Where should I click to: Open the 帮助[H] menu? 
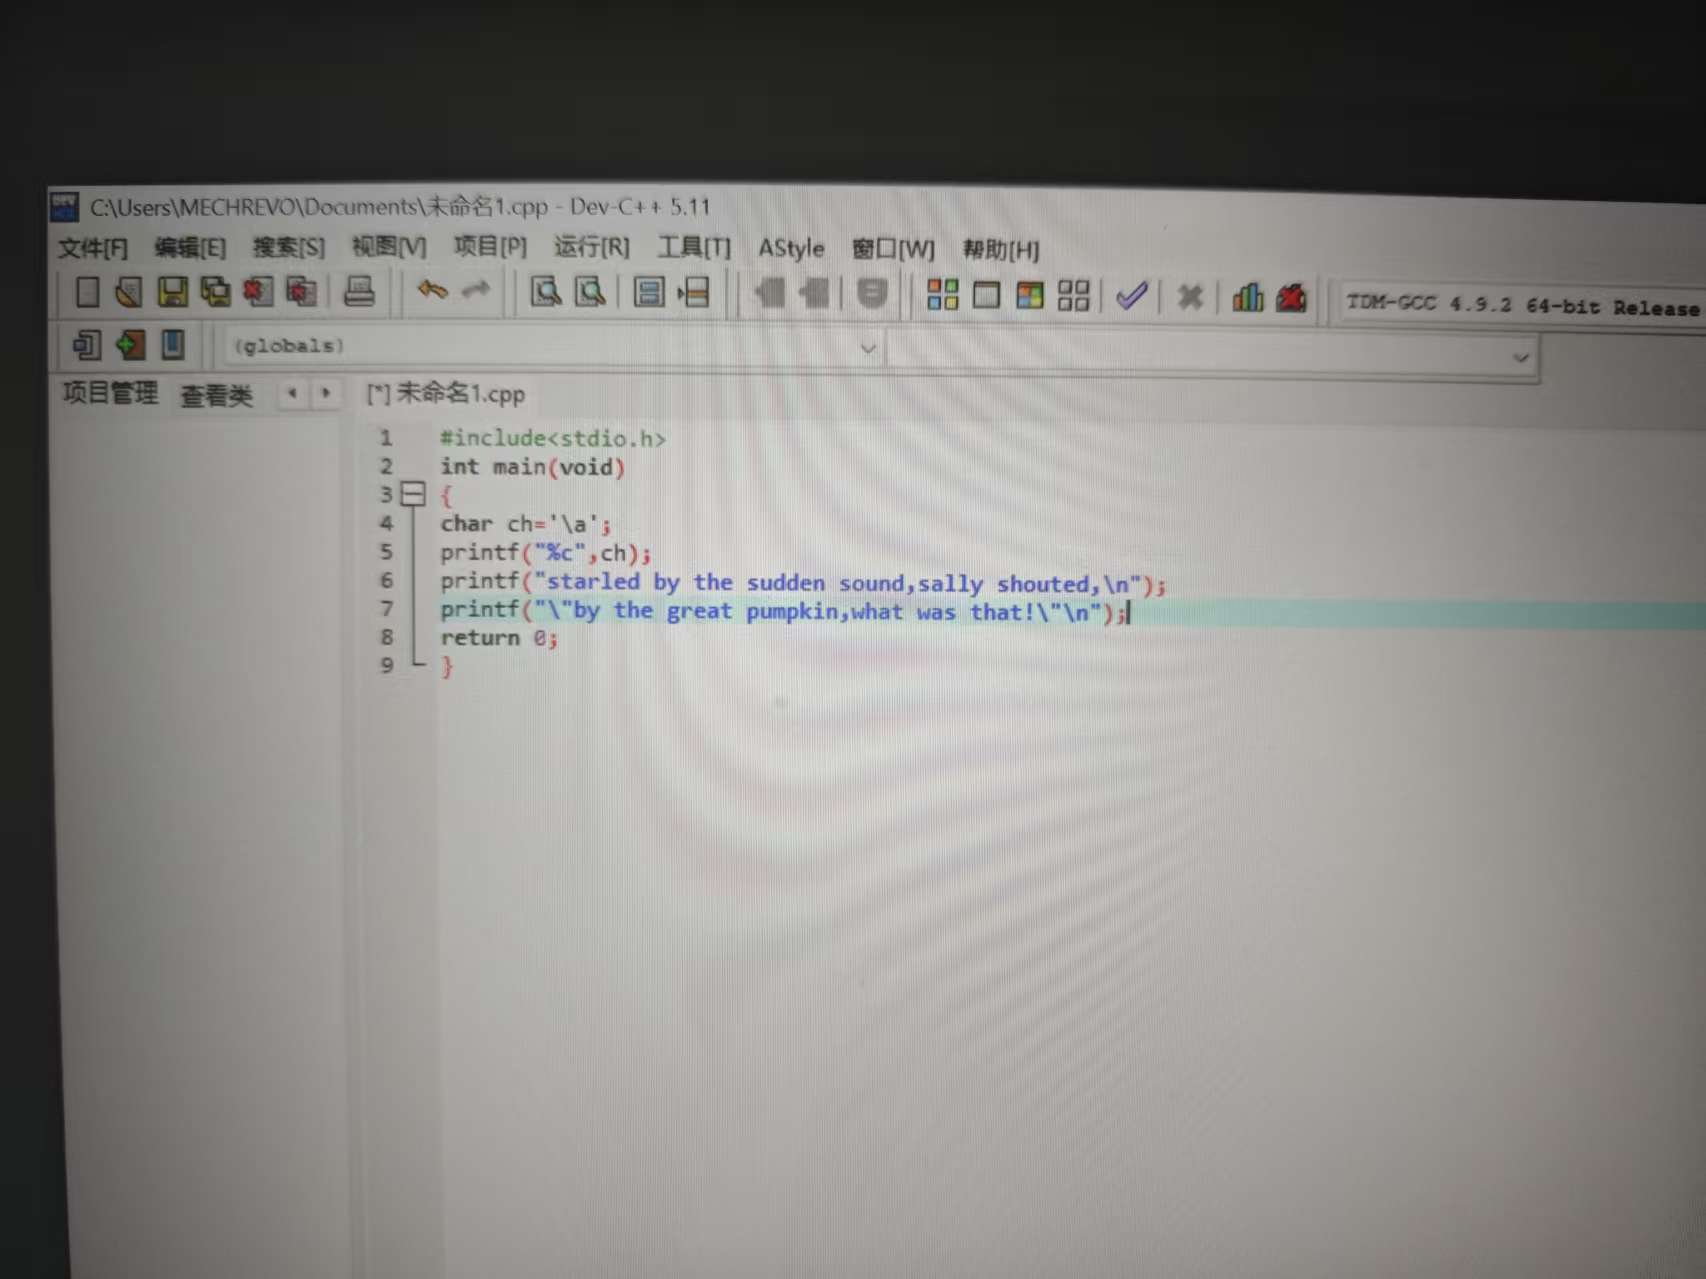(x=1001, y=250)
